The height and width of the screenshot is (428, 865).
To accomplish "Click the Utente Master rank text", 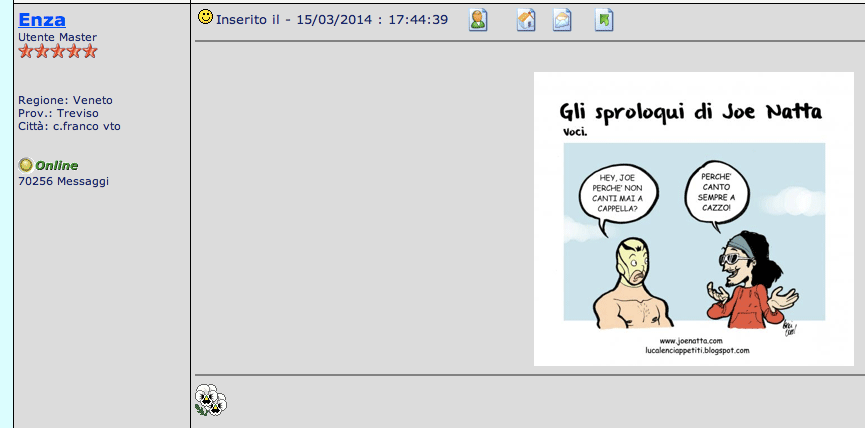I will click(57, 37).
